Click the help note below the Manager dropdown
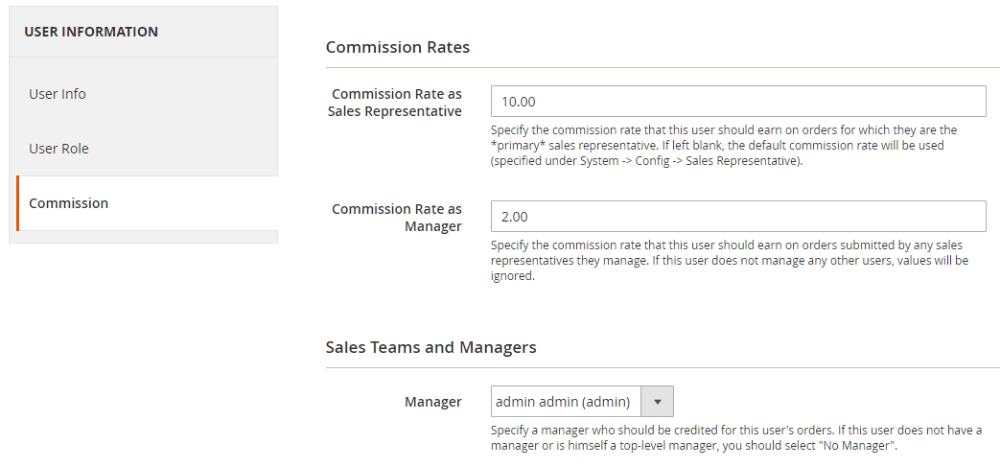This screenshot has width=1000, height=467. 735,437
